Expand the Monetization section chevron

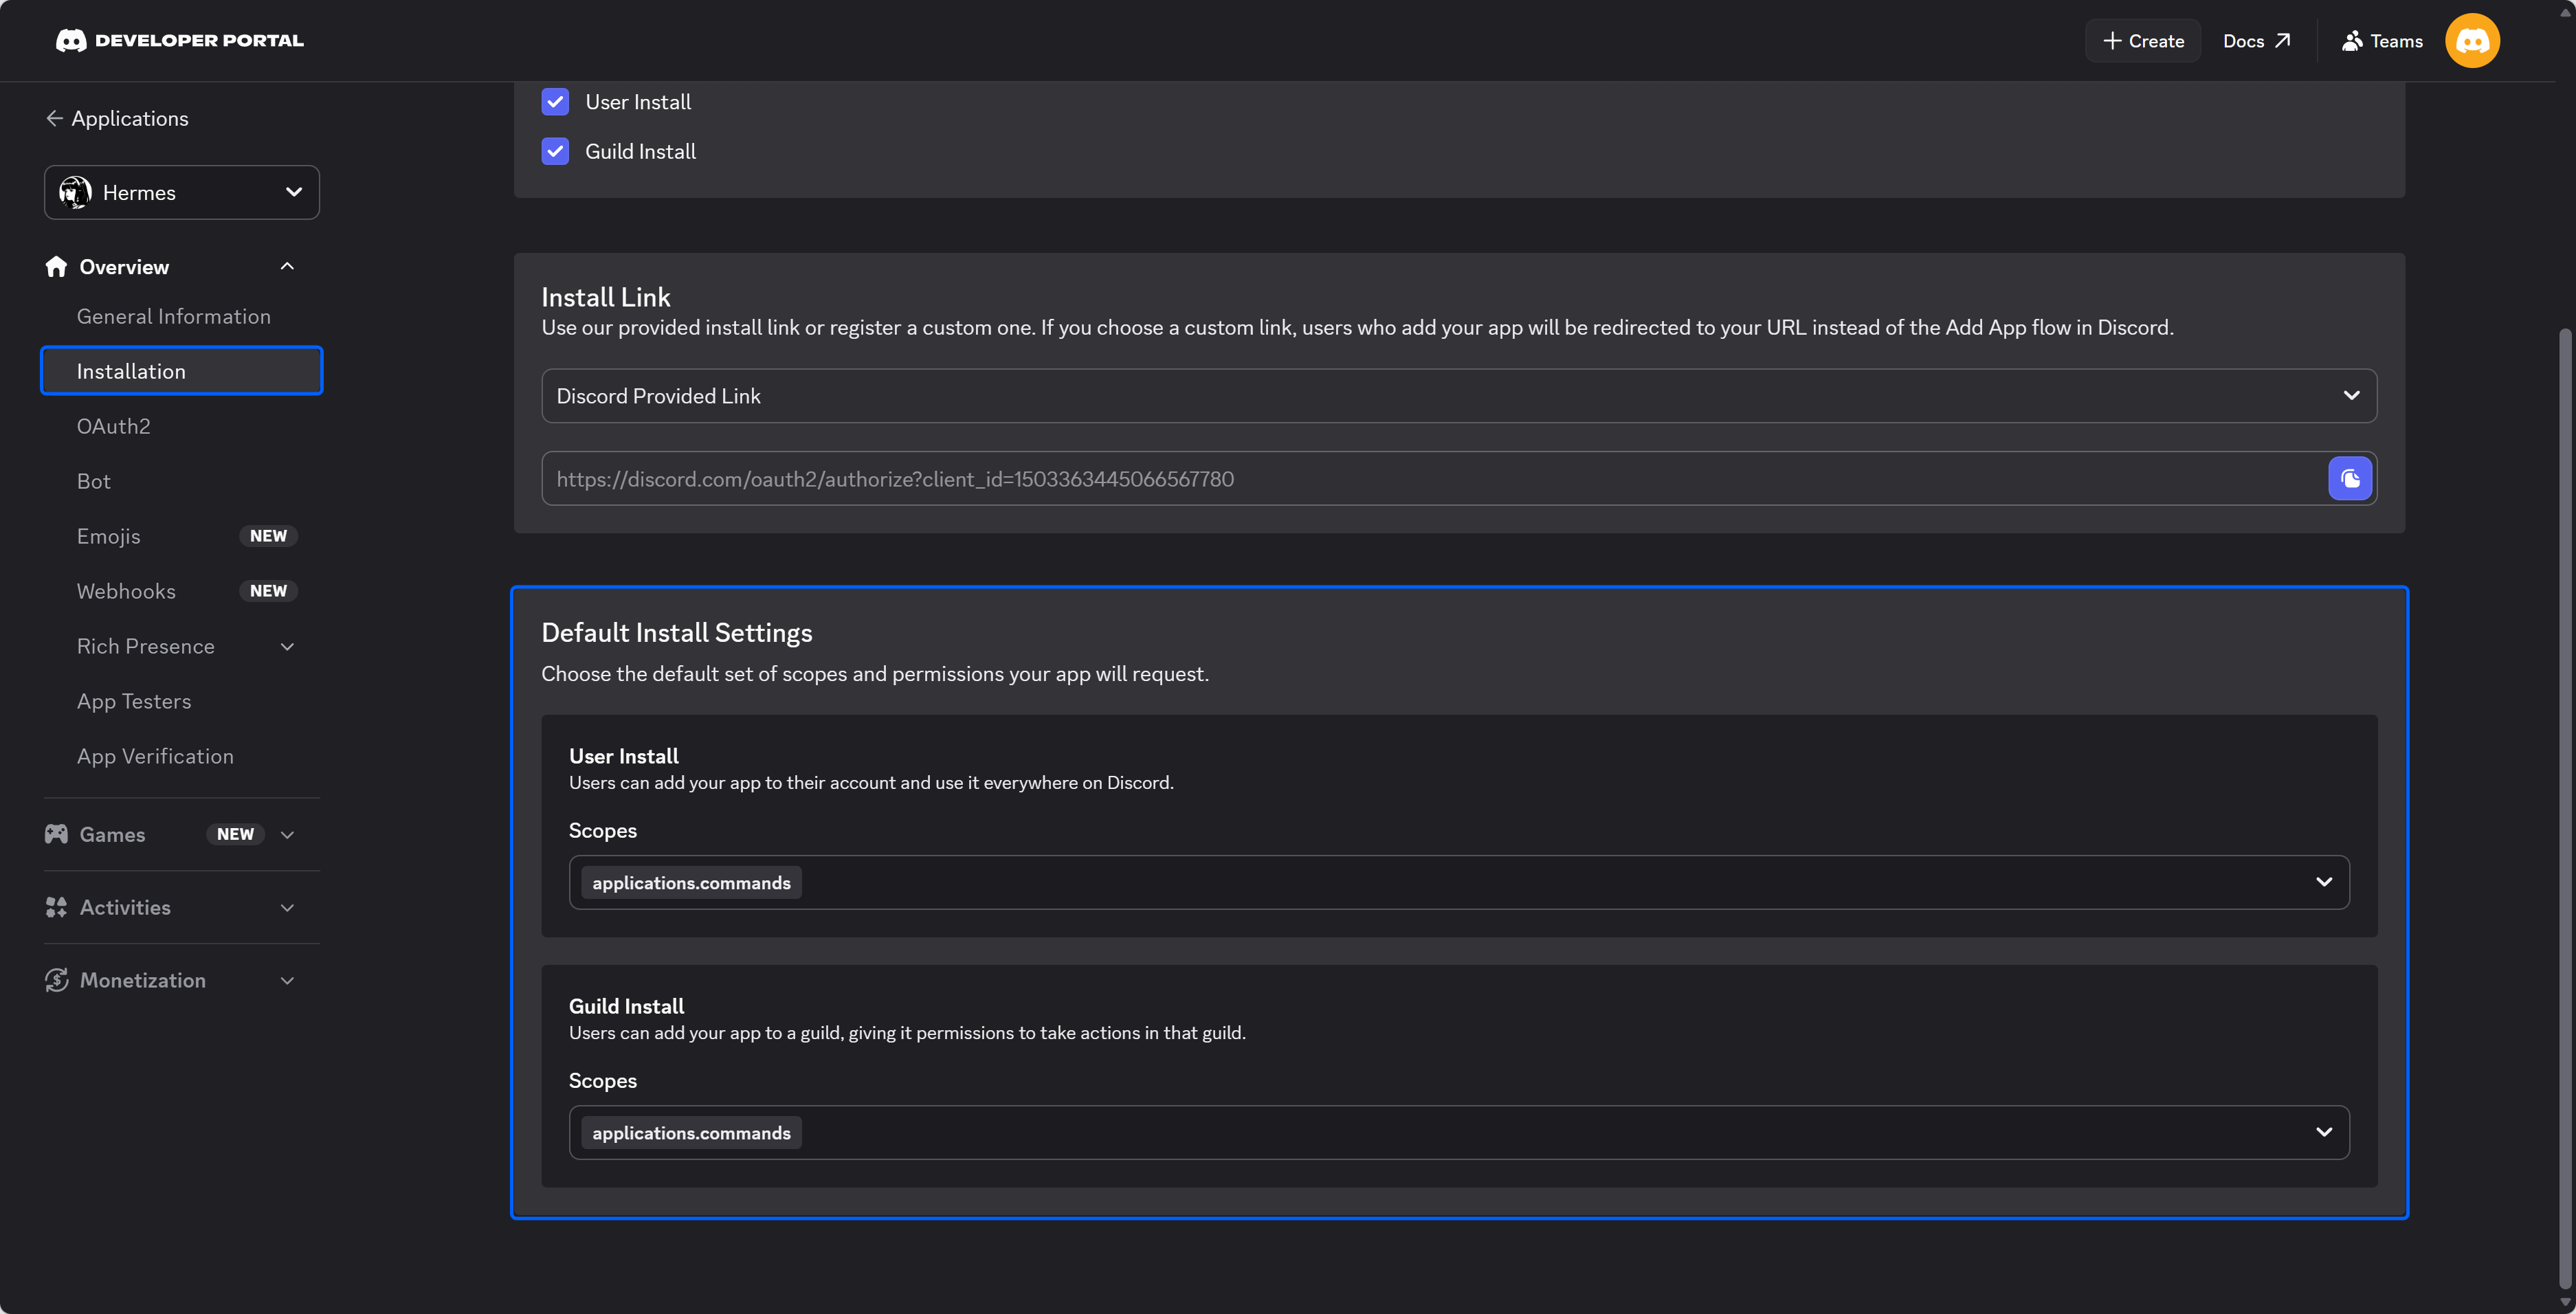(x=287, y=980)
